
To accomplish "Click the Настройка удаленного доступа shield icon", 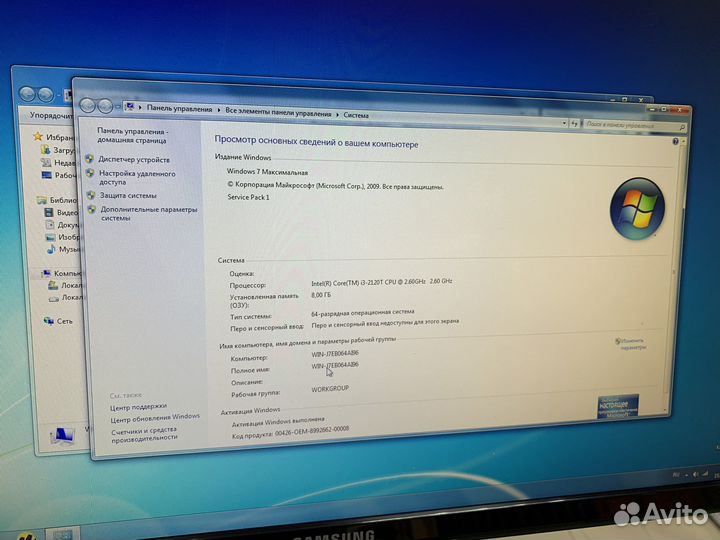I will 90,173.
